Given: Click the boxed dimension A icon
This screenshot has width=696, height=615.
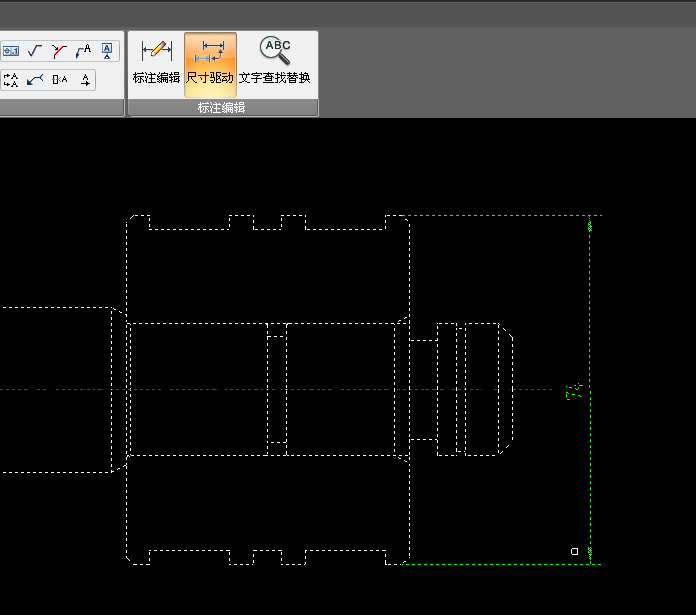Looking at the screenshot, I should pyautogui.click(x=60, y=79).
